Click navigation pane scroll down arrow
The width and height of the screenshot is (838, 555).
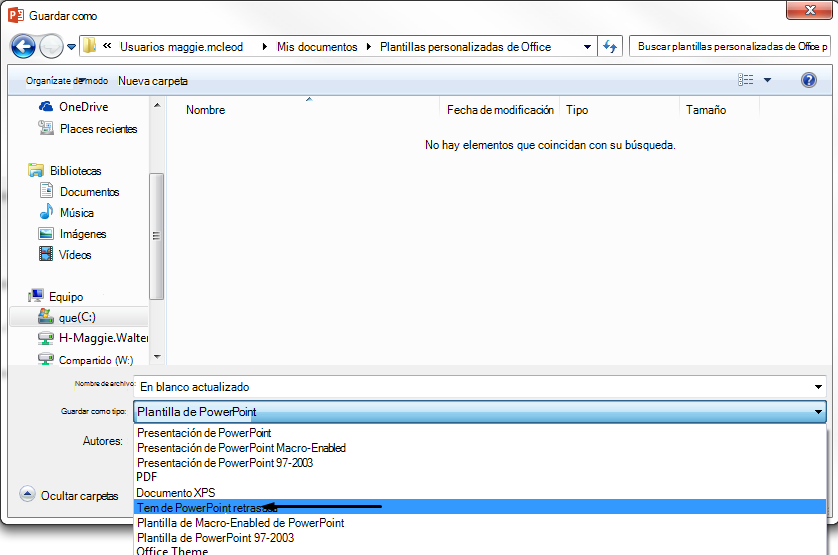(157, 357)
